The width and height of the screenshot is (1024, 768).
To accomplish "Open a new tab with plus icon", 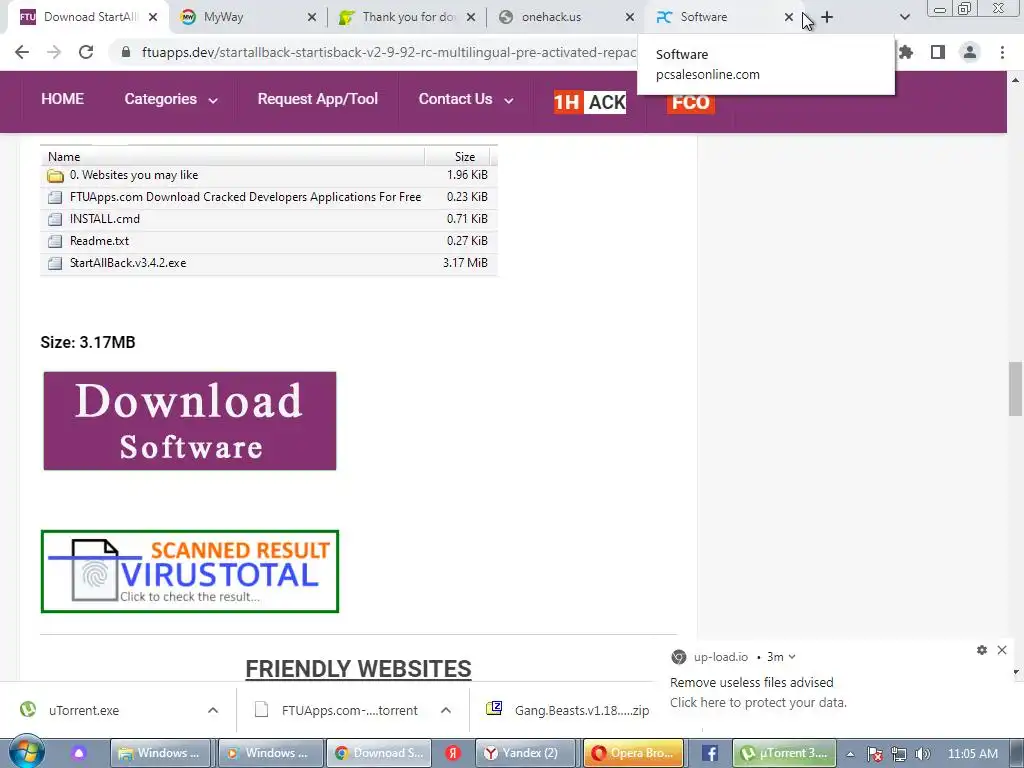I will 827,17.
